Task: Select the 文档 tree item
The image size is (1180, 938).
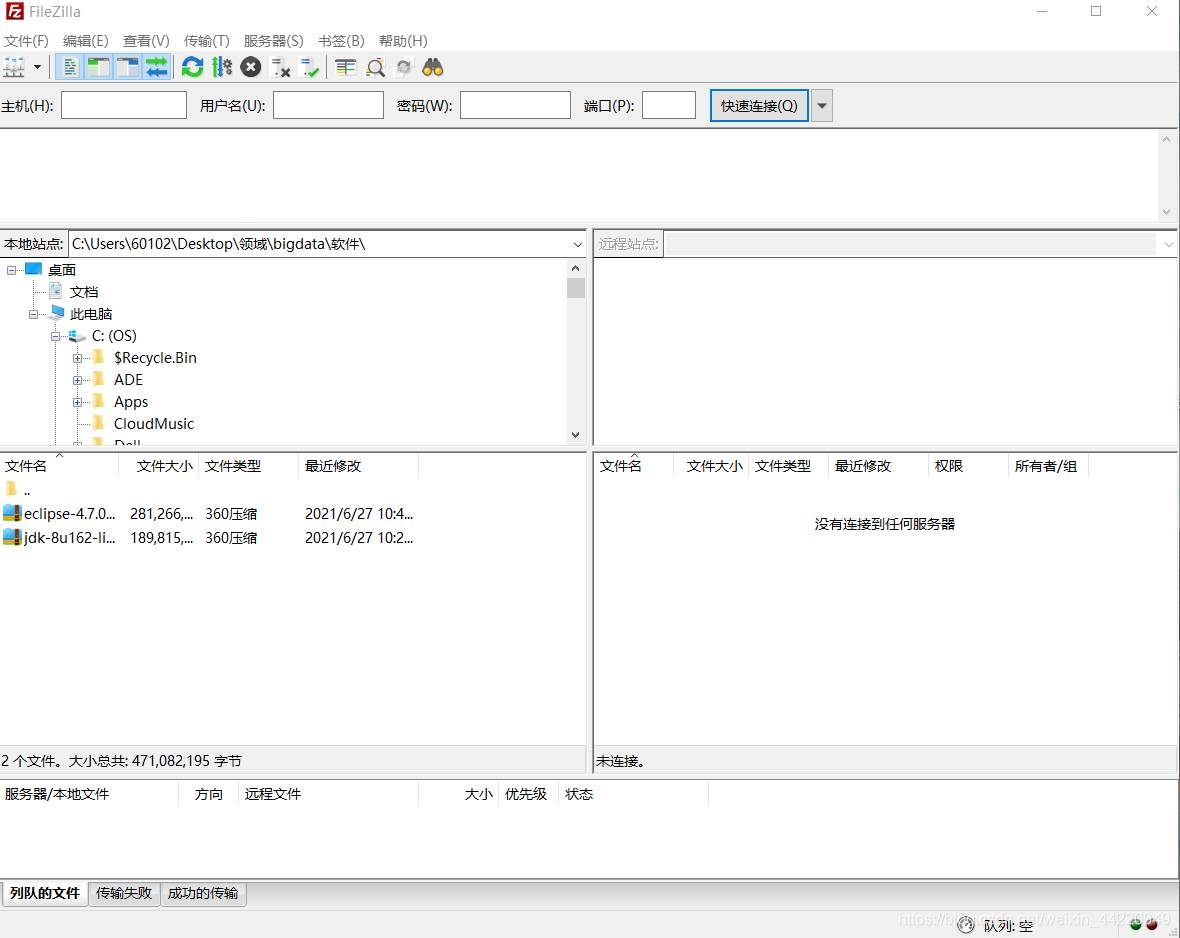Action: click(84, 292)
